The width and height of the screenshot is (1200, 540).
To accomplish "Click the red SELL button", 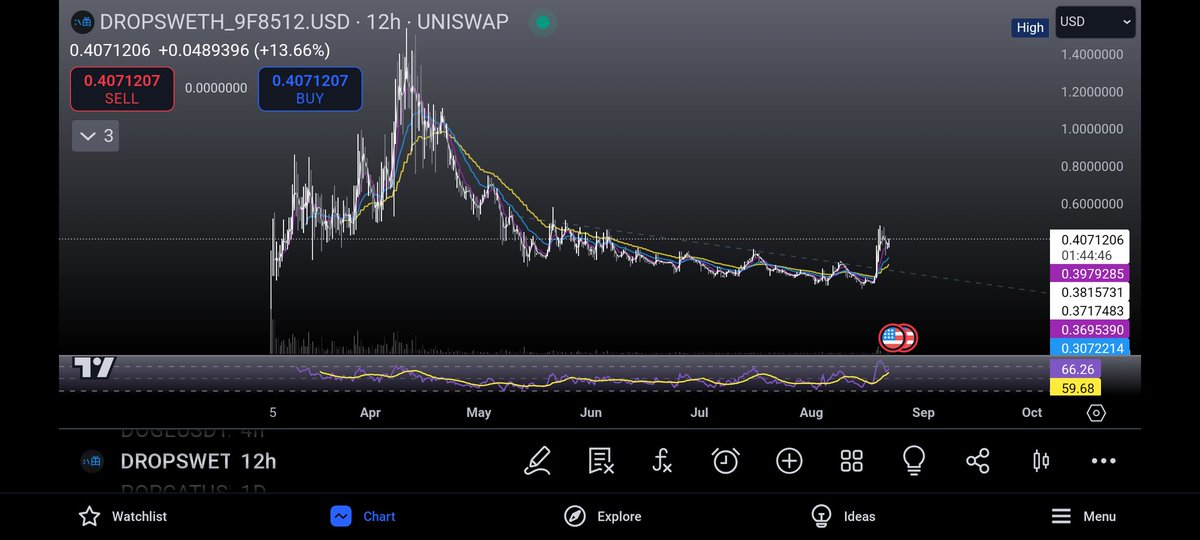I will click(x=122, y=89).
